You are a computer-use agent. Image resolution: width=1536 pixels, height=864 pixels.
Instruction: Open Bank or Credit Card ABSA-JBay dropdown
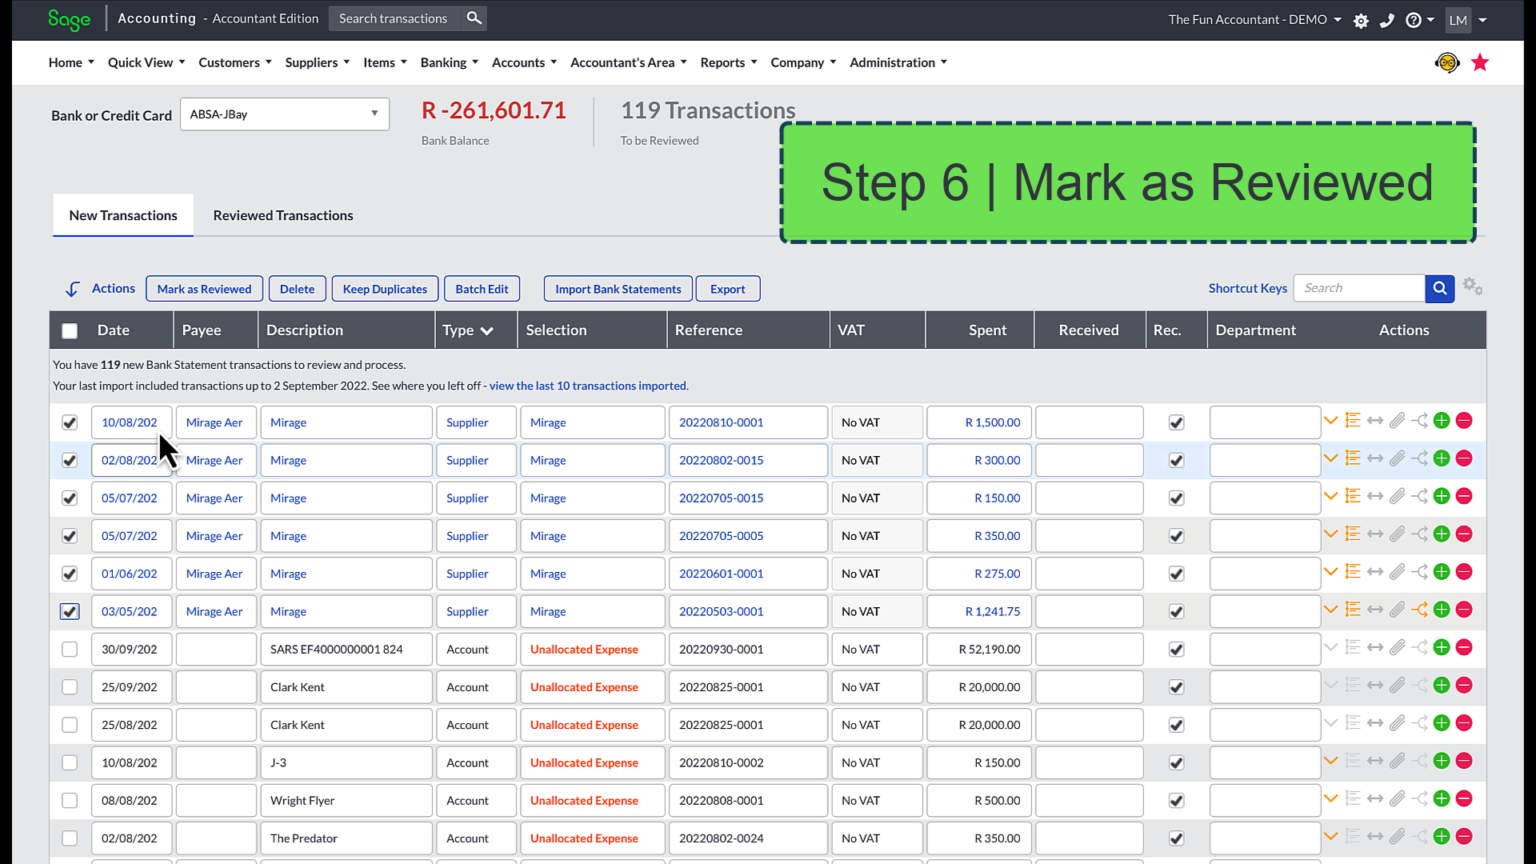click(x=284, y=114)
